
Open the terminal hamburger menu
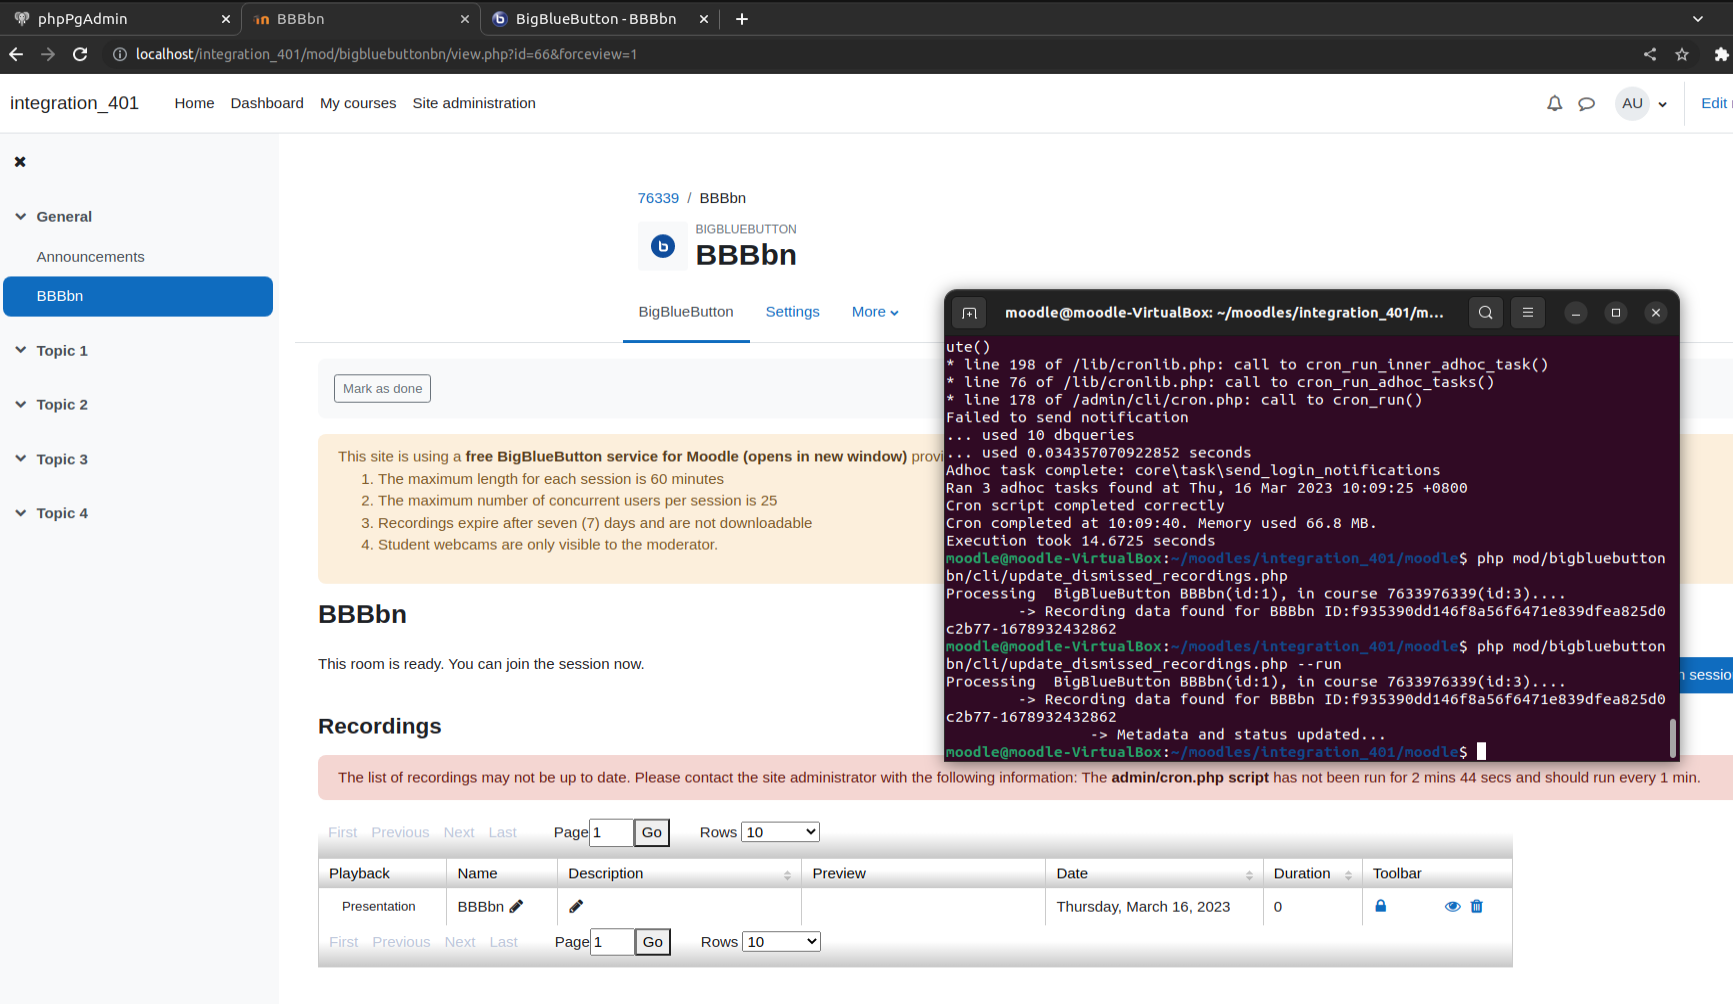pos(1528,313)
